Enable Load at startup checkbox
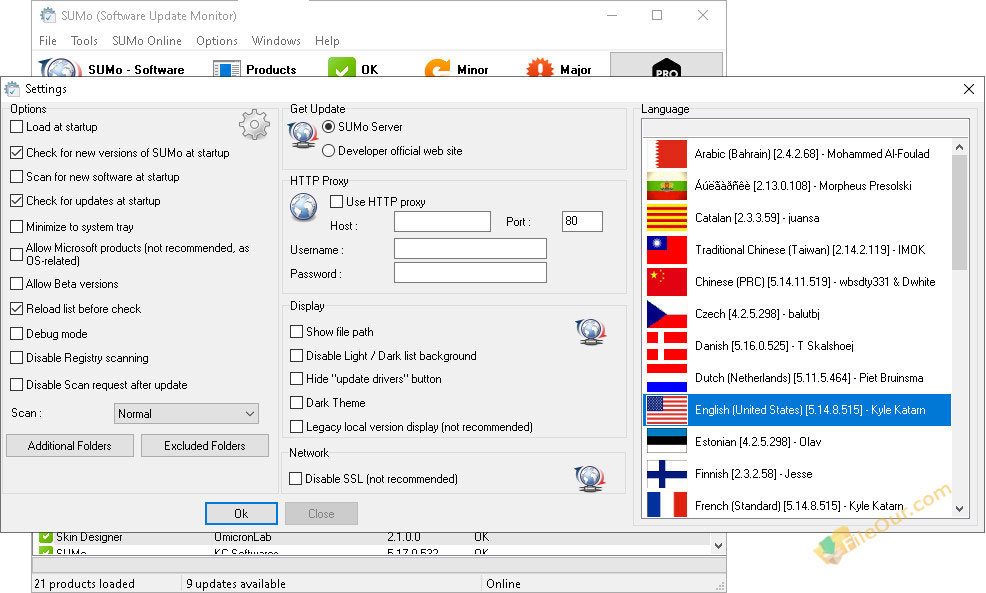Screen dimensions: 986x593 [x=17, y=127]
